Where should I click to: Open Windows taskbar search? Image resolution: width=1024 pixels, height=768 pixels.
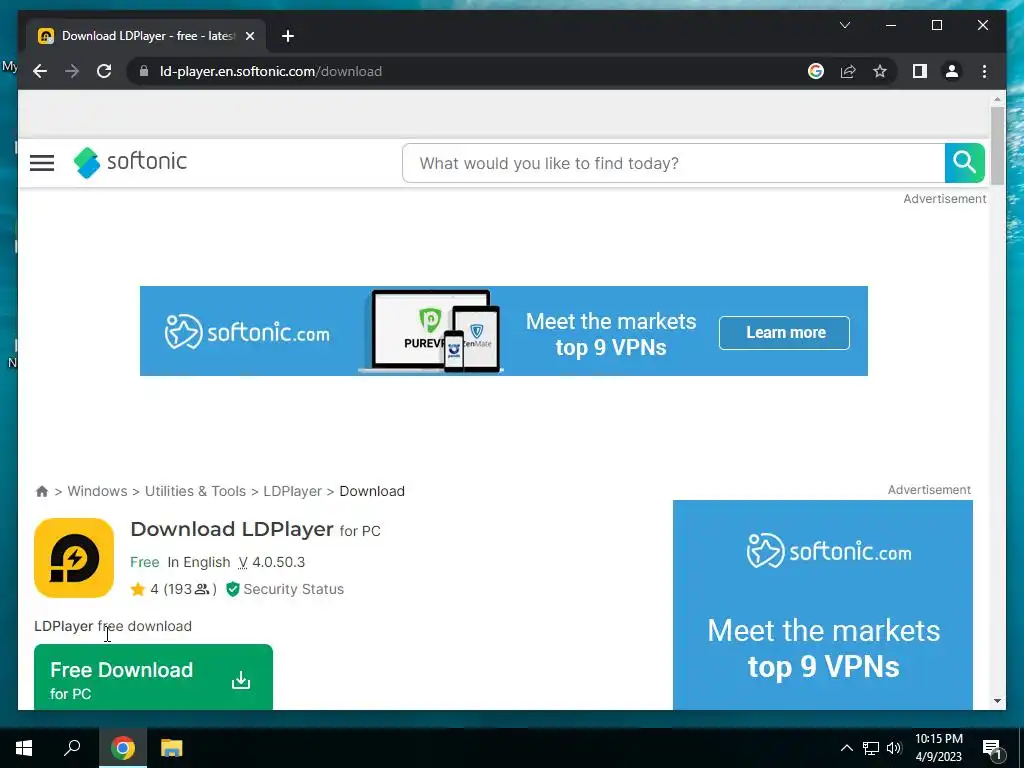coord(72,748)
